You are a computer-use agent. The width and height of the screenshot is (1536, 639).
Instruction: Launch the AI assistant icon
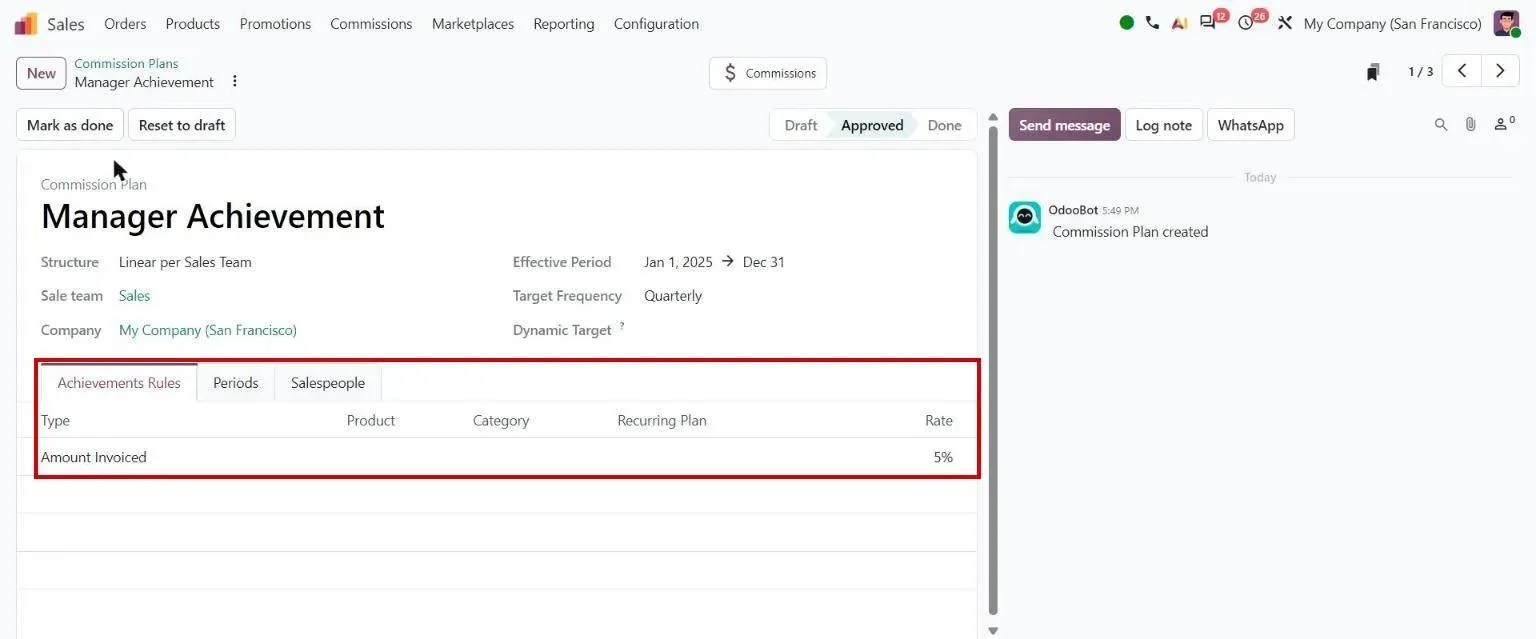[x=1180, y=23]
